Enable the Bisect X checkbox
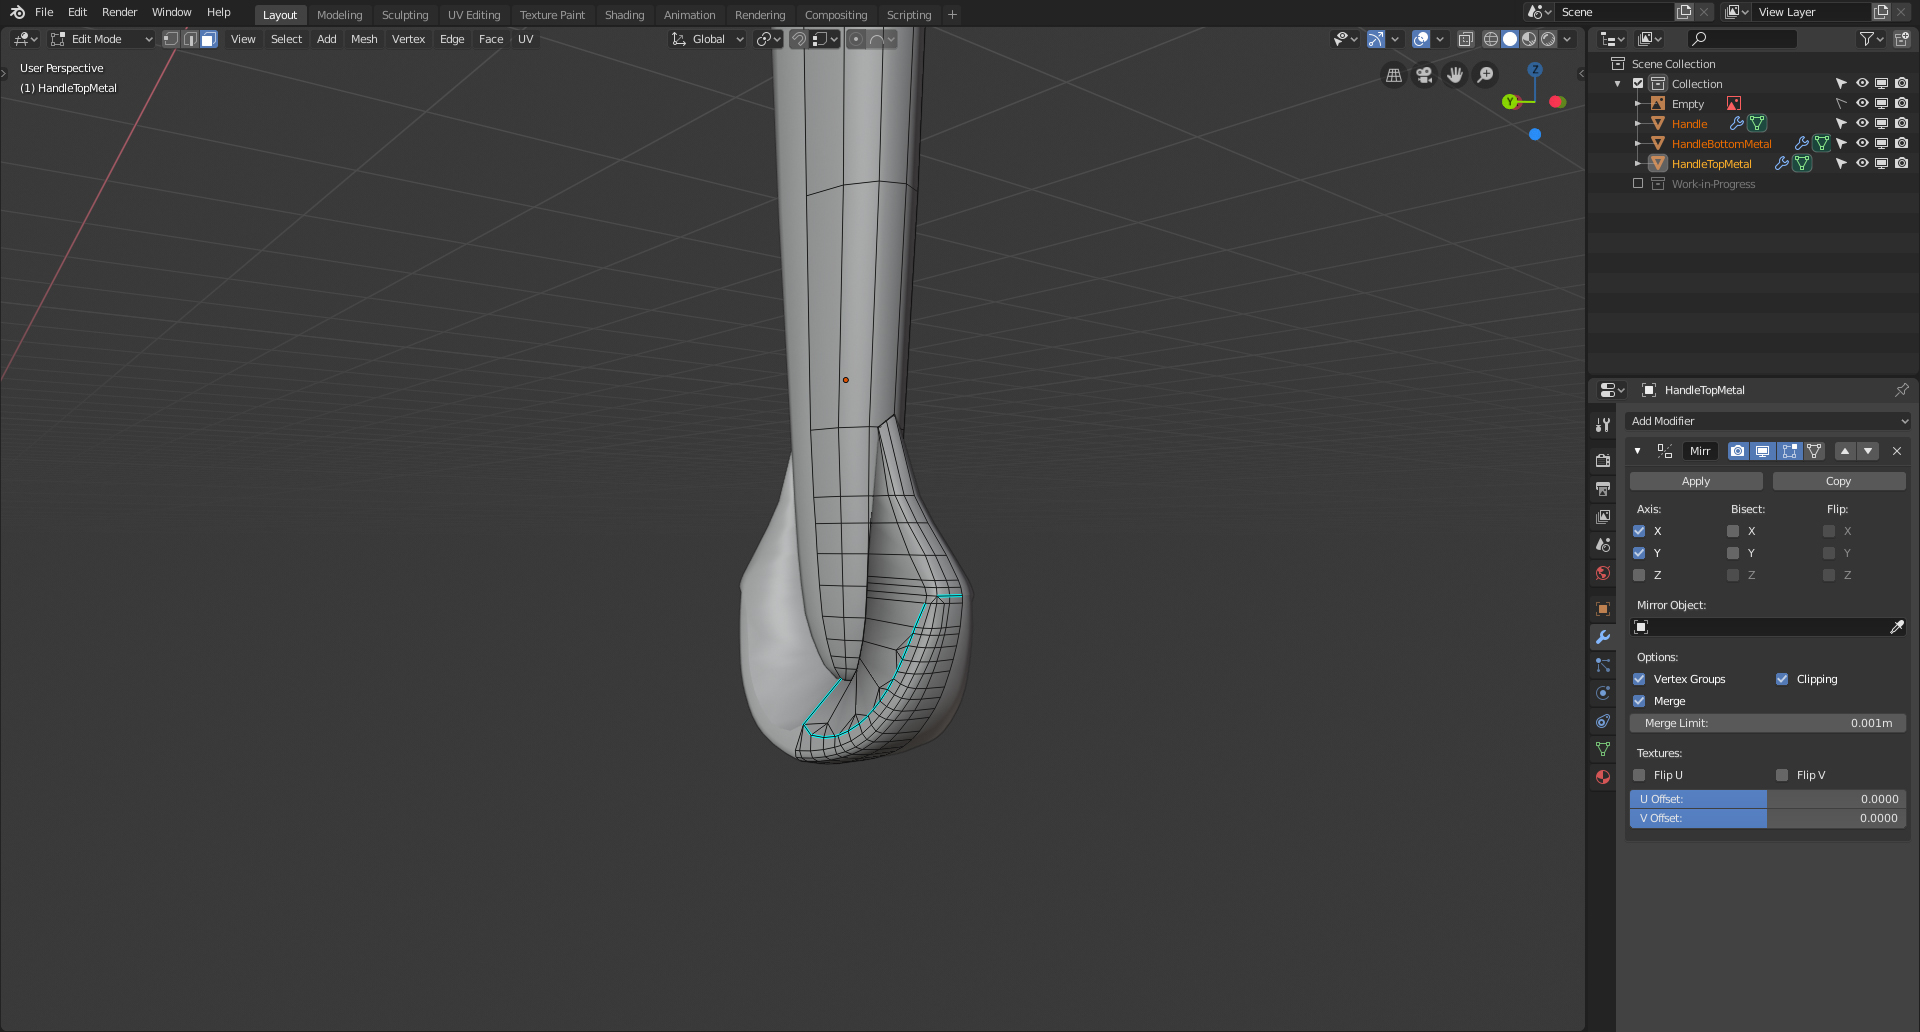This screenshot has width=1920, height=1032. pyautogui.click(x=1733, y=531)
